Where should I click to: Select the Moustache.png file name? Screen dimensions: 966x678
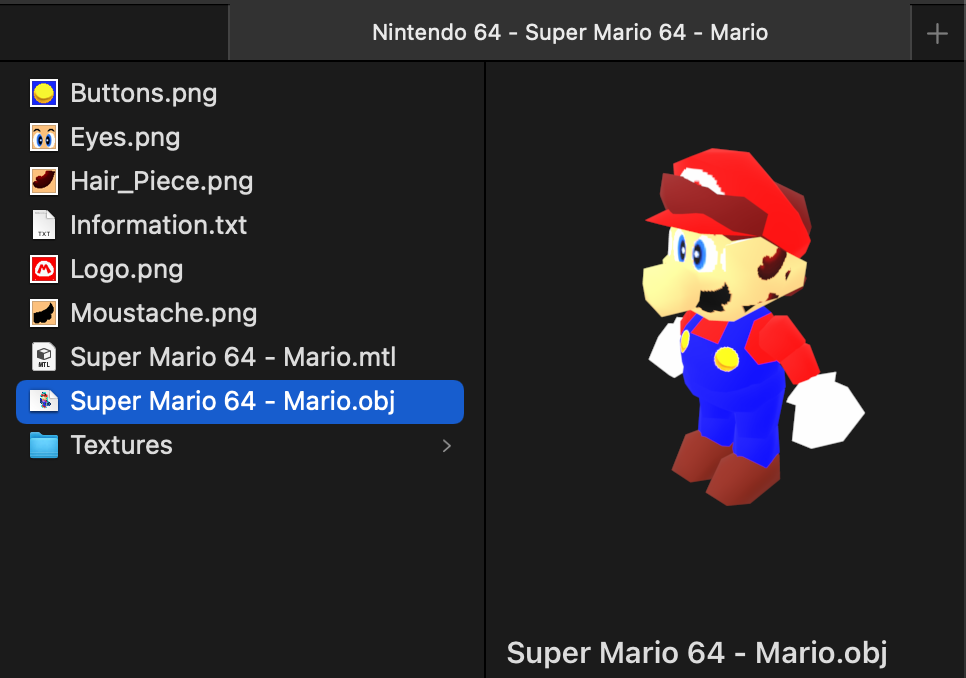tap(163, 313)
